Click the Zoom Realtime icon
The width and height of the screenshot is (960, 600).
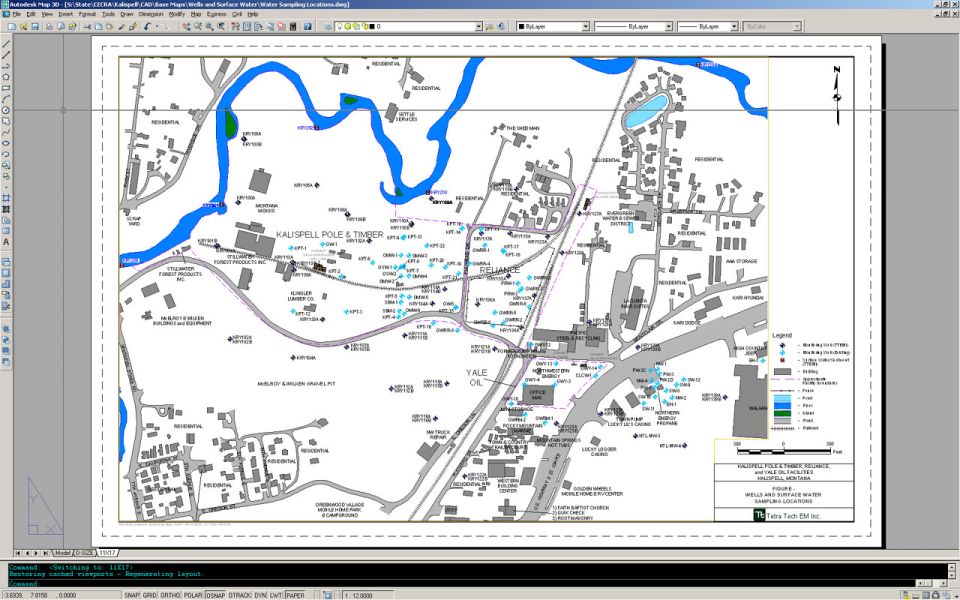point(198,27)
